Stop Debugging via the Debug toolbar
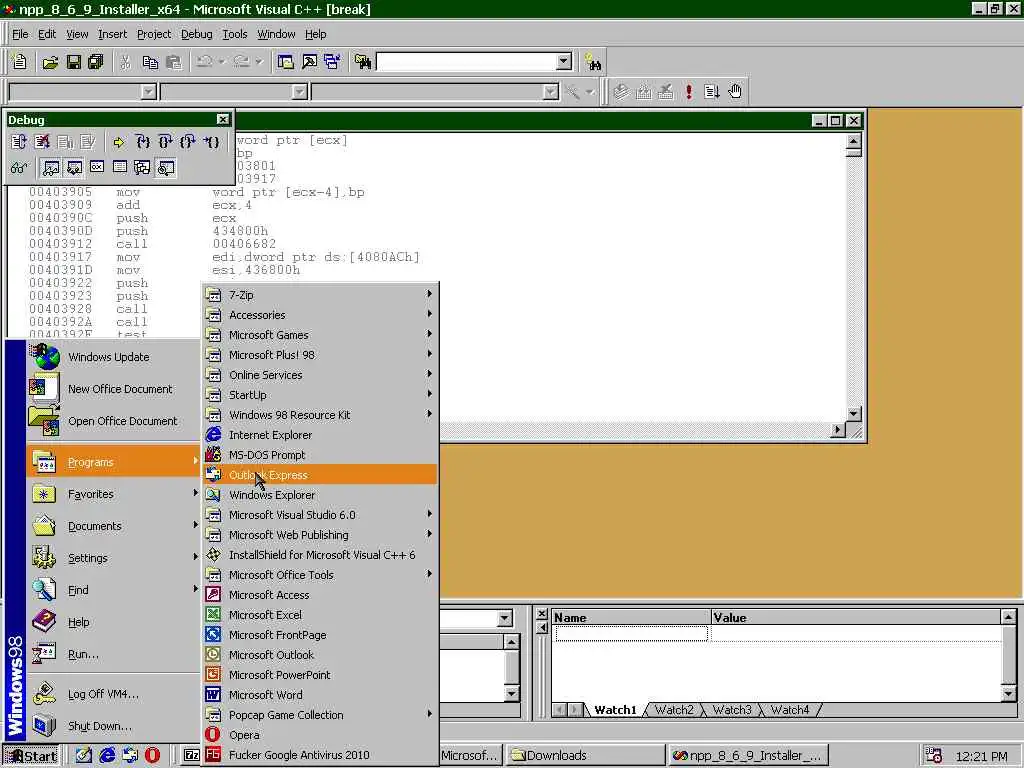Screen dimensions: 1024x768 (x=42, y=142)
